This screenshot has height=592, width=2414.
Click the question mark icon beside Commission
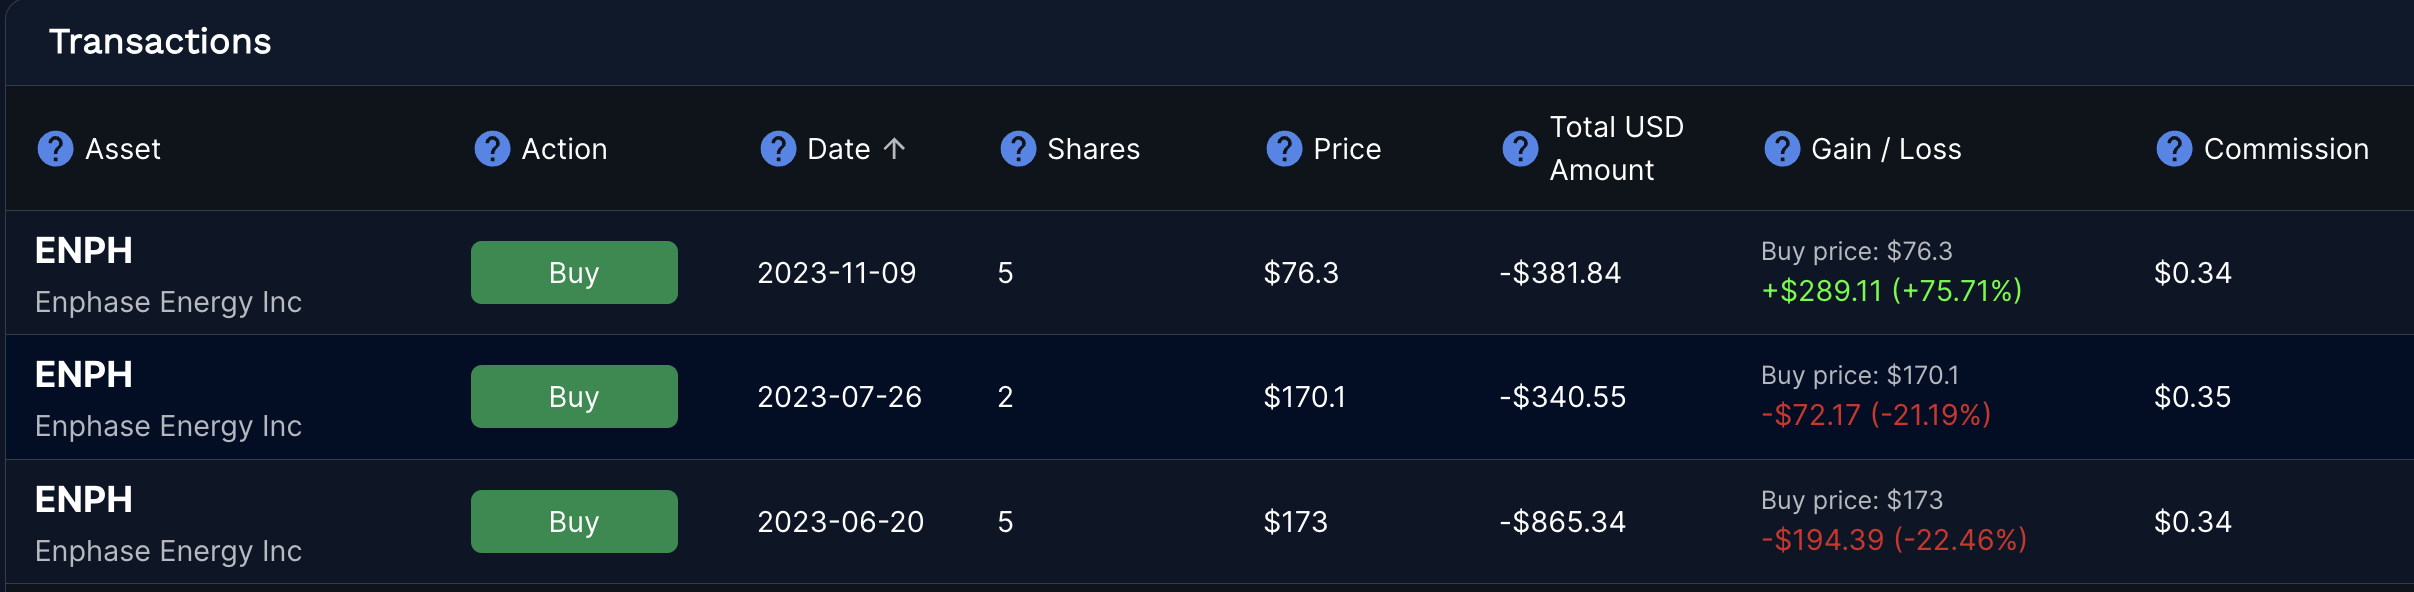(x=2174, y=149)
